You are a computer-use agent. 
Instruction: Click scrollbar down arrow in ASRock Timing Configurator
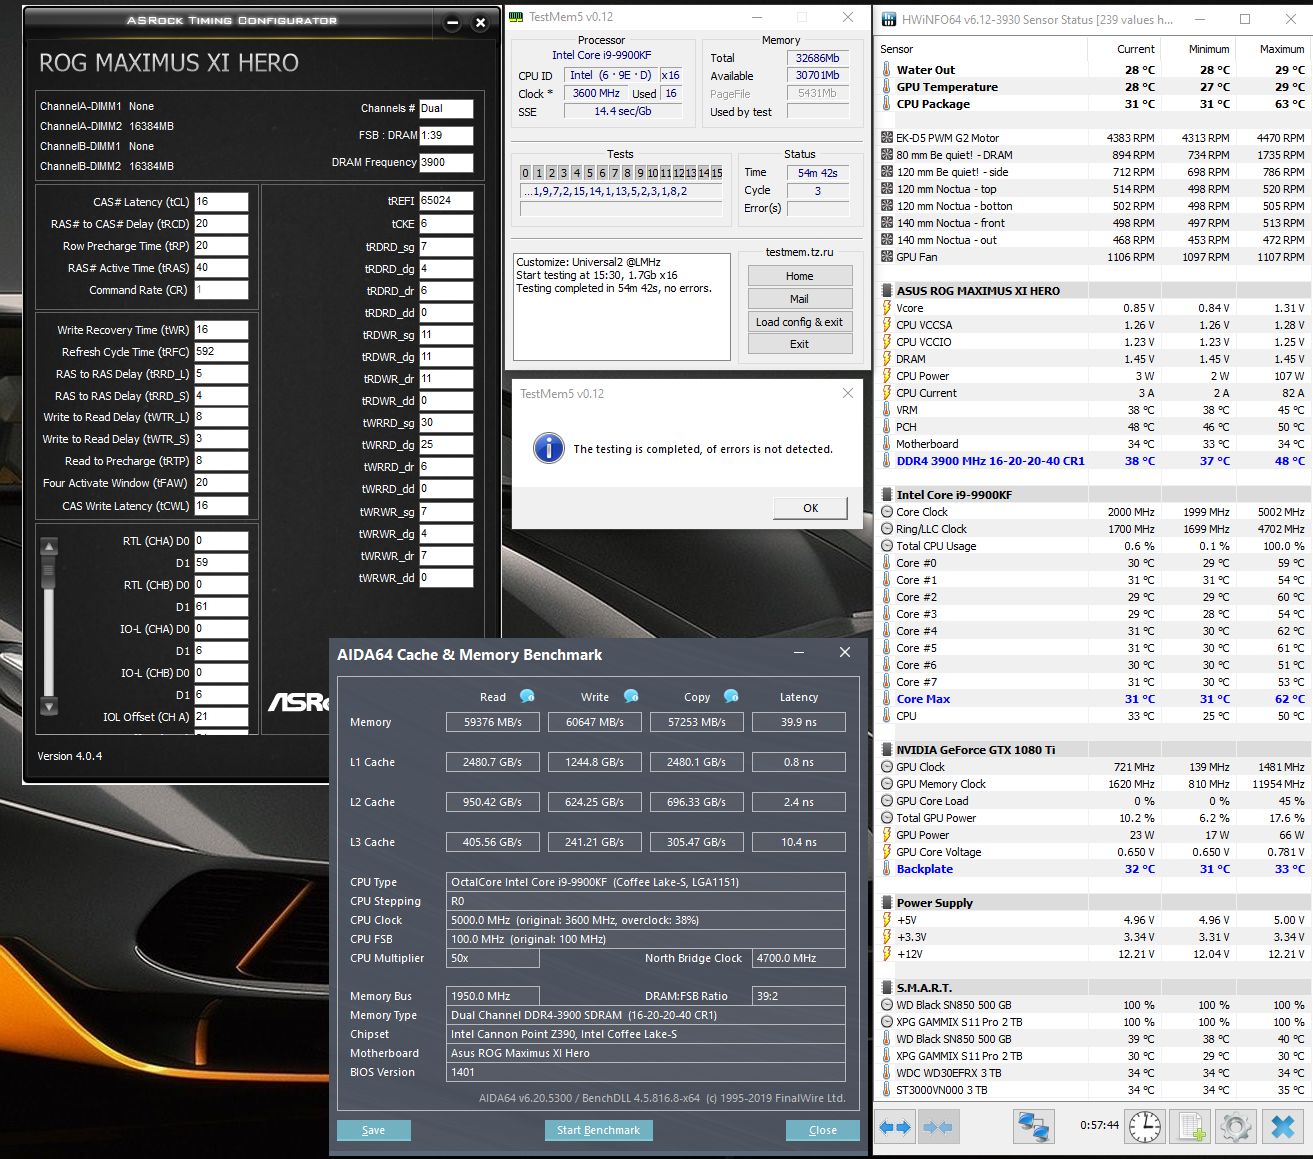tap(49, 706)
